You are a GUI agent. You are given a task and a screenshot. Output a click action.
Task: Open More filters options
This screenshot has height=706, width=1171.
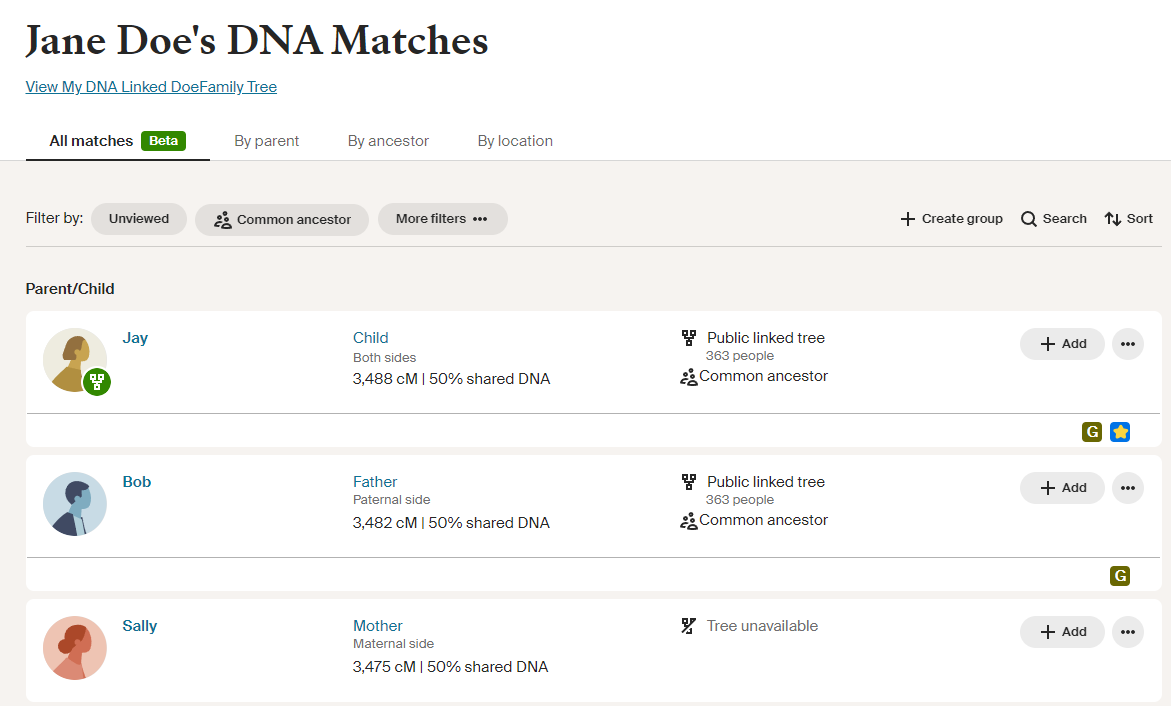[442, 218]
